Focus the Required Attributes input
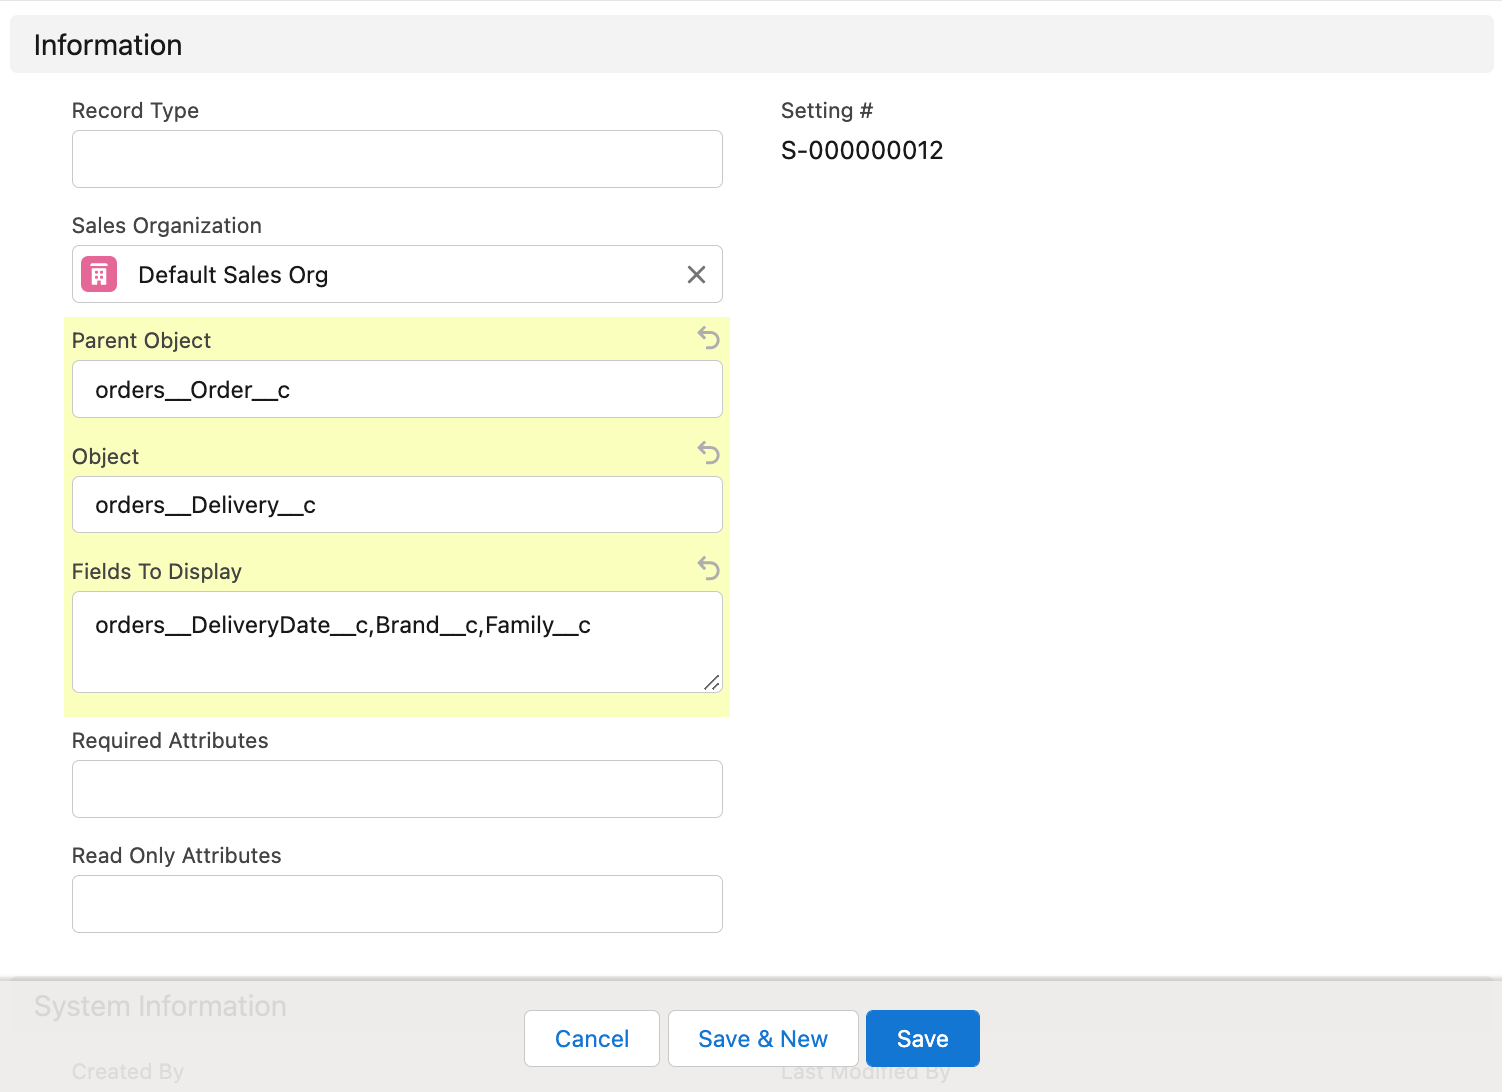The height and width of the screenshot is (1092, 1502). (397, 789)
